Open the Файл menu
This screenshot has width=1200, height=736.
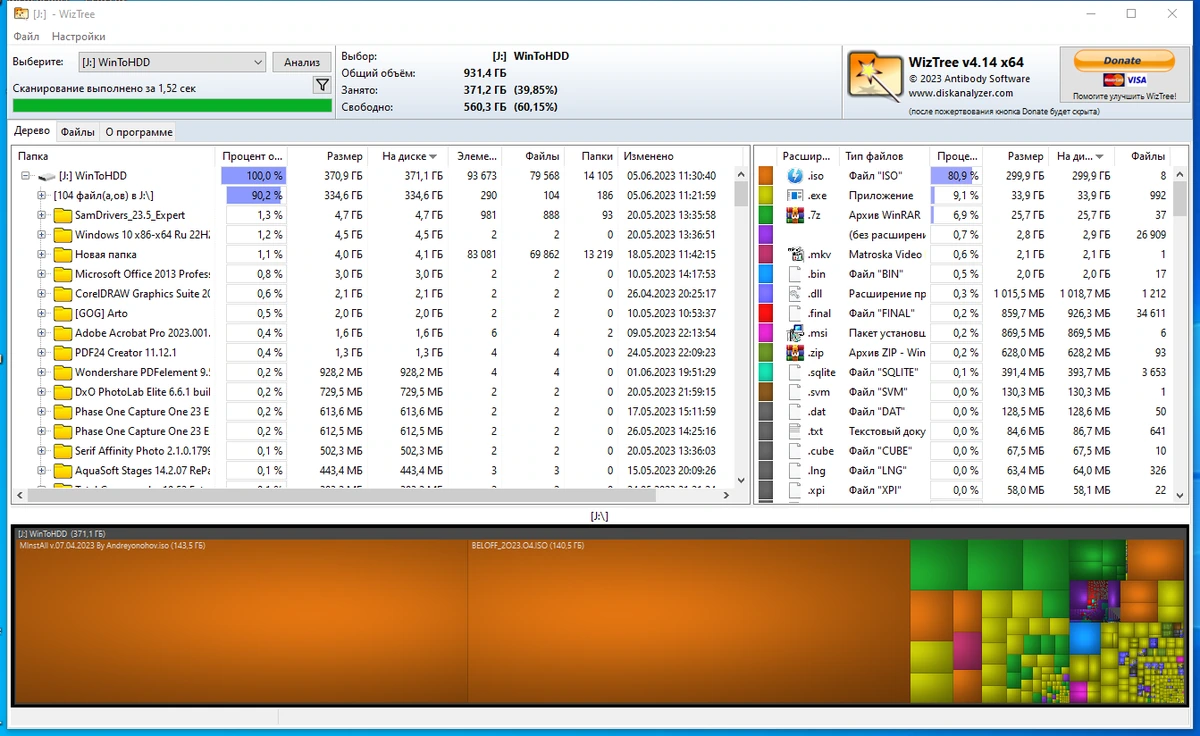tap(26, 36)
